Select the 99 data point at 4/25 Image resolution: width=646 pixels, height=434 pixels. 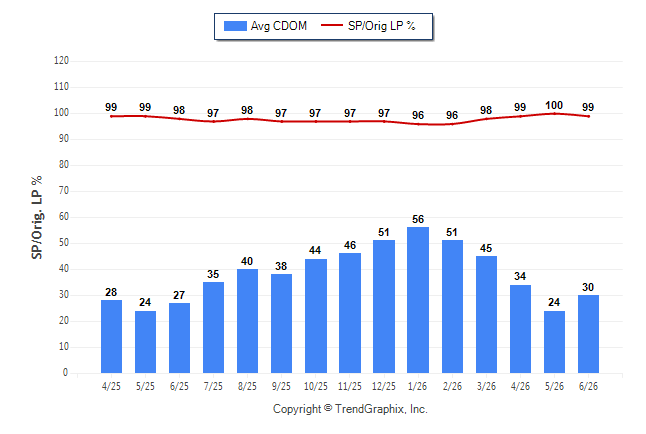[111, 116]
